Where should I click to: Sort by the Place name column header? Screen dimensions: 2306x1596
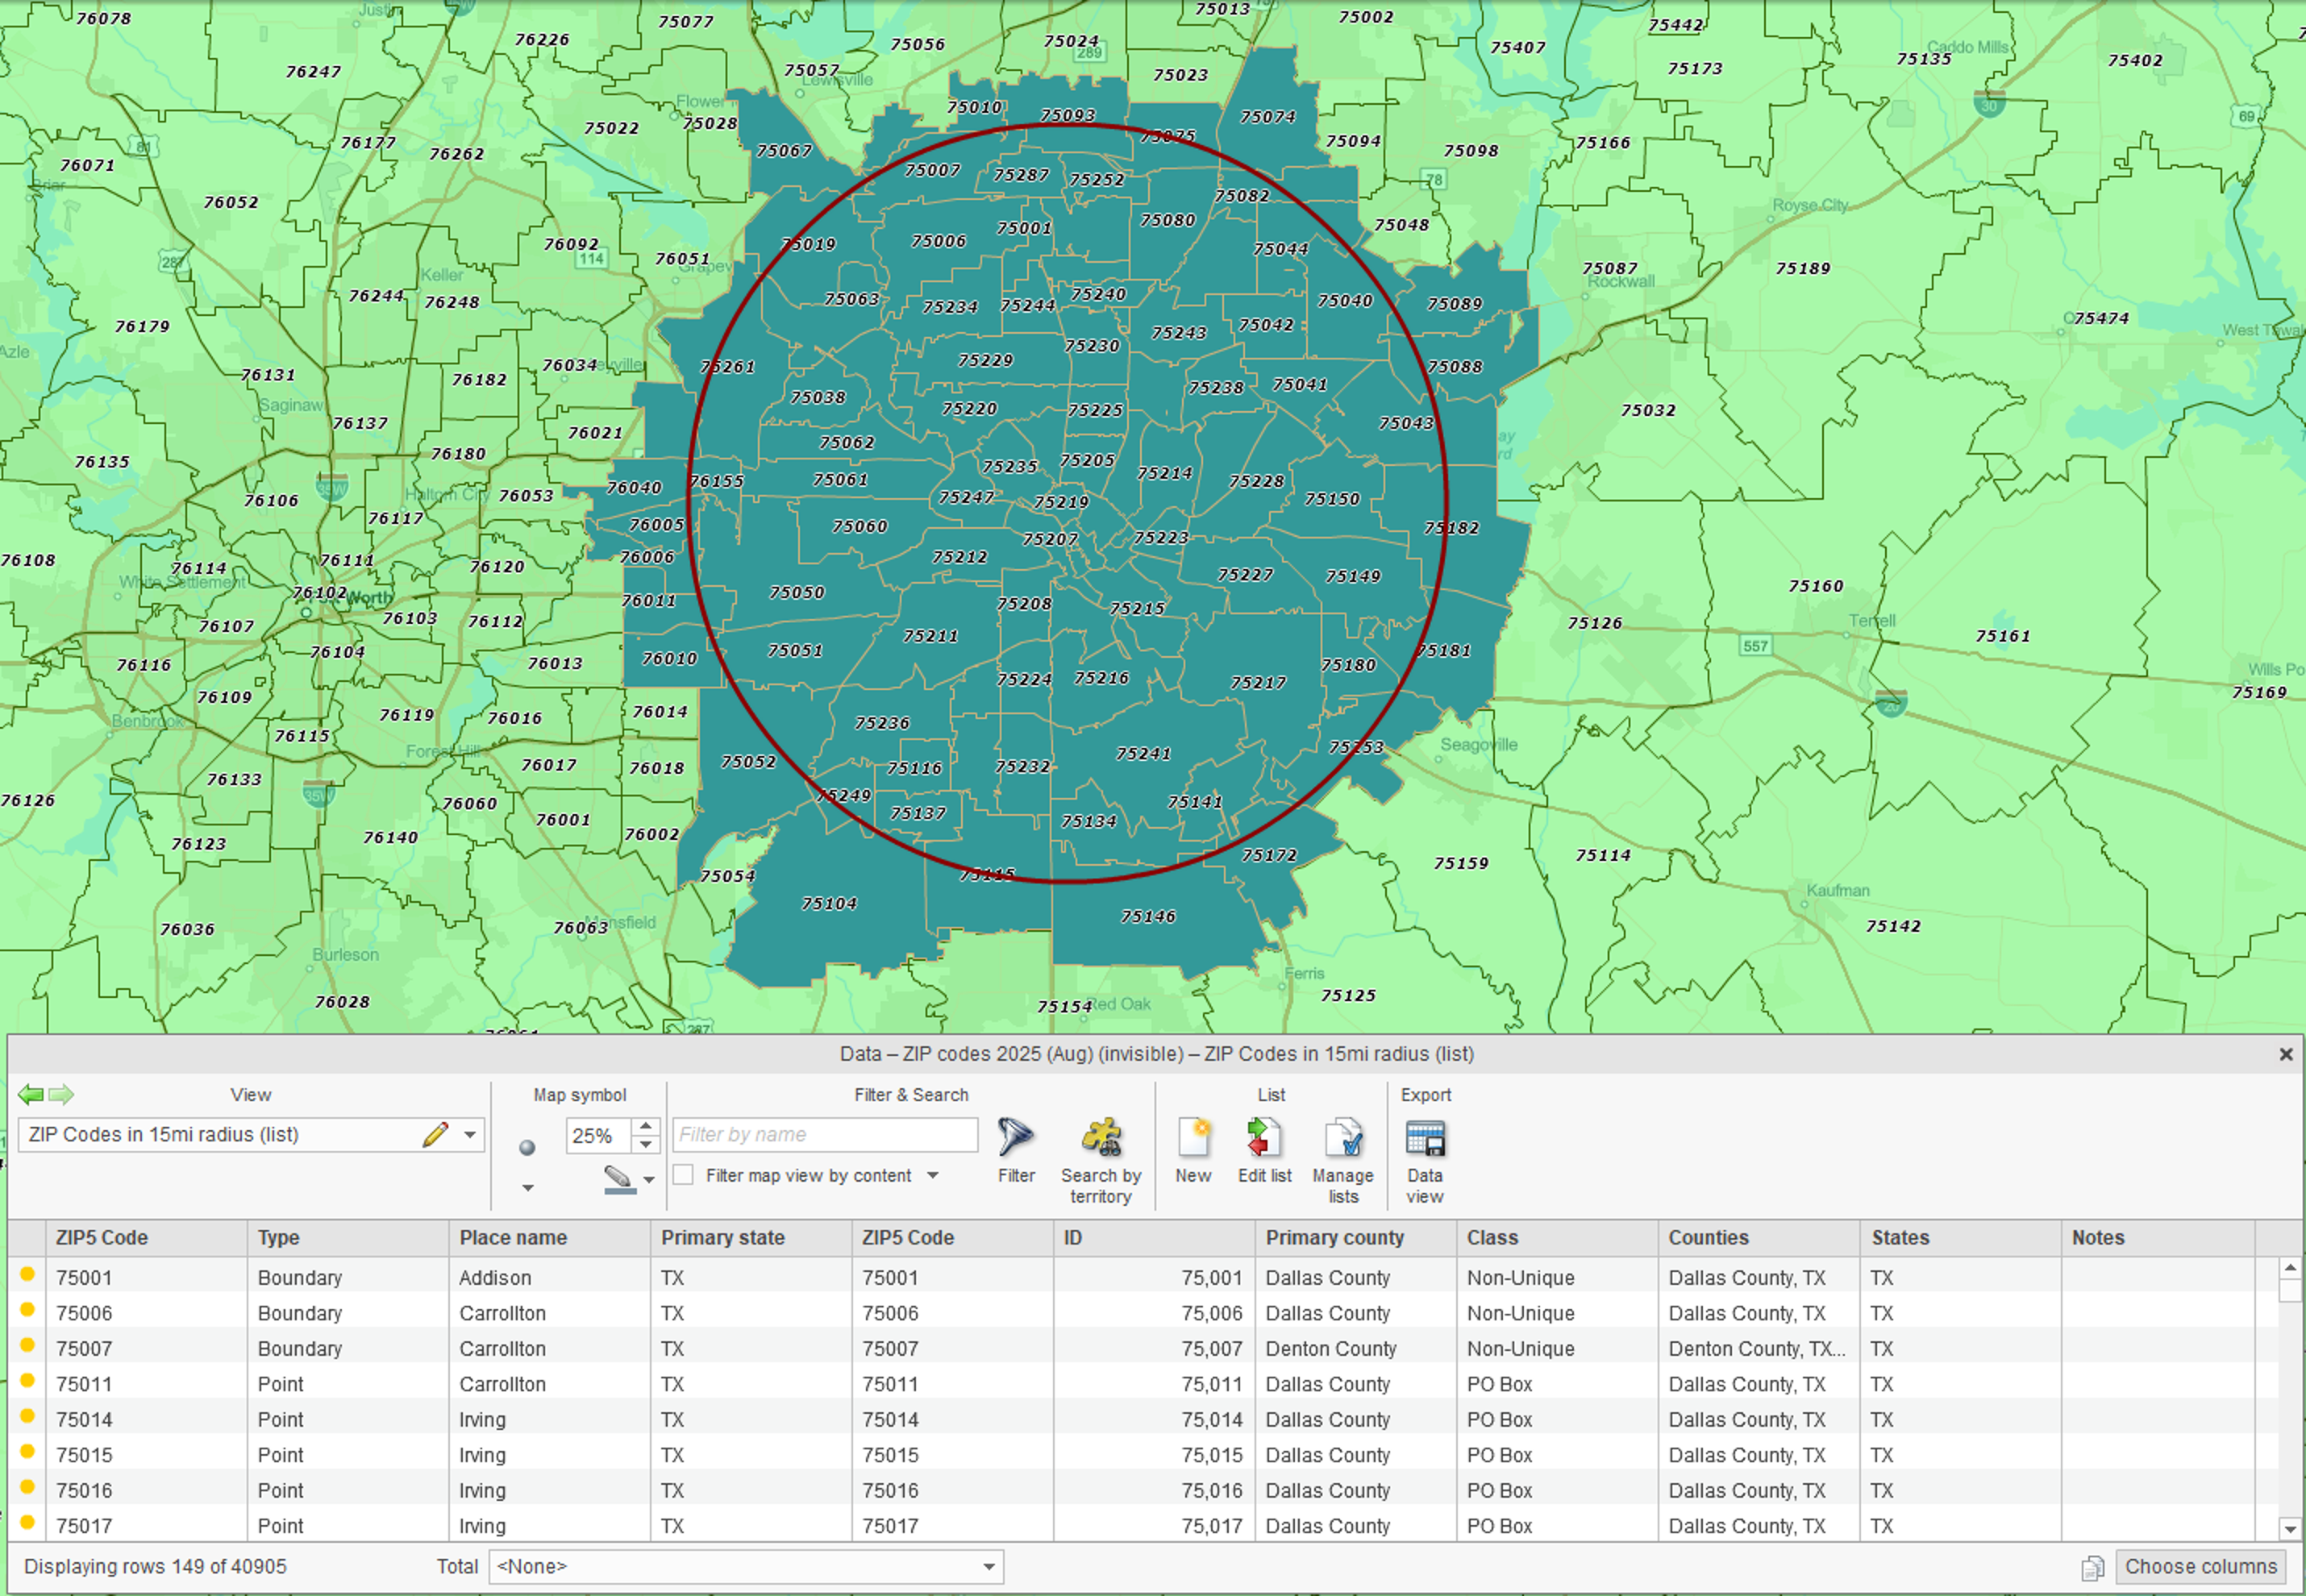[x=513, y=1237]
